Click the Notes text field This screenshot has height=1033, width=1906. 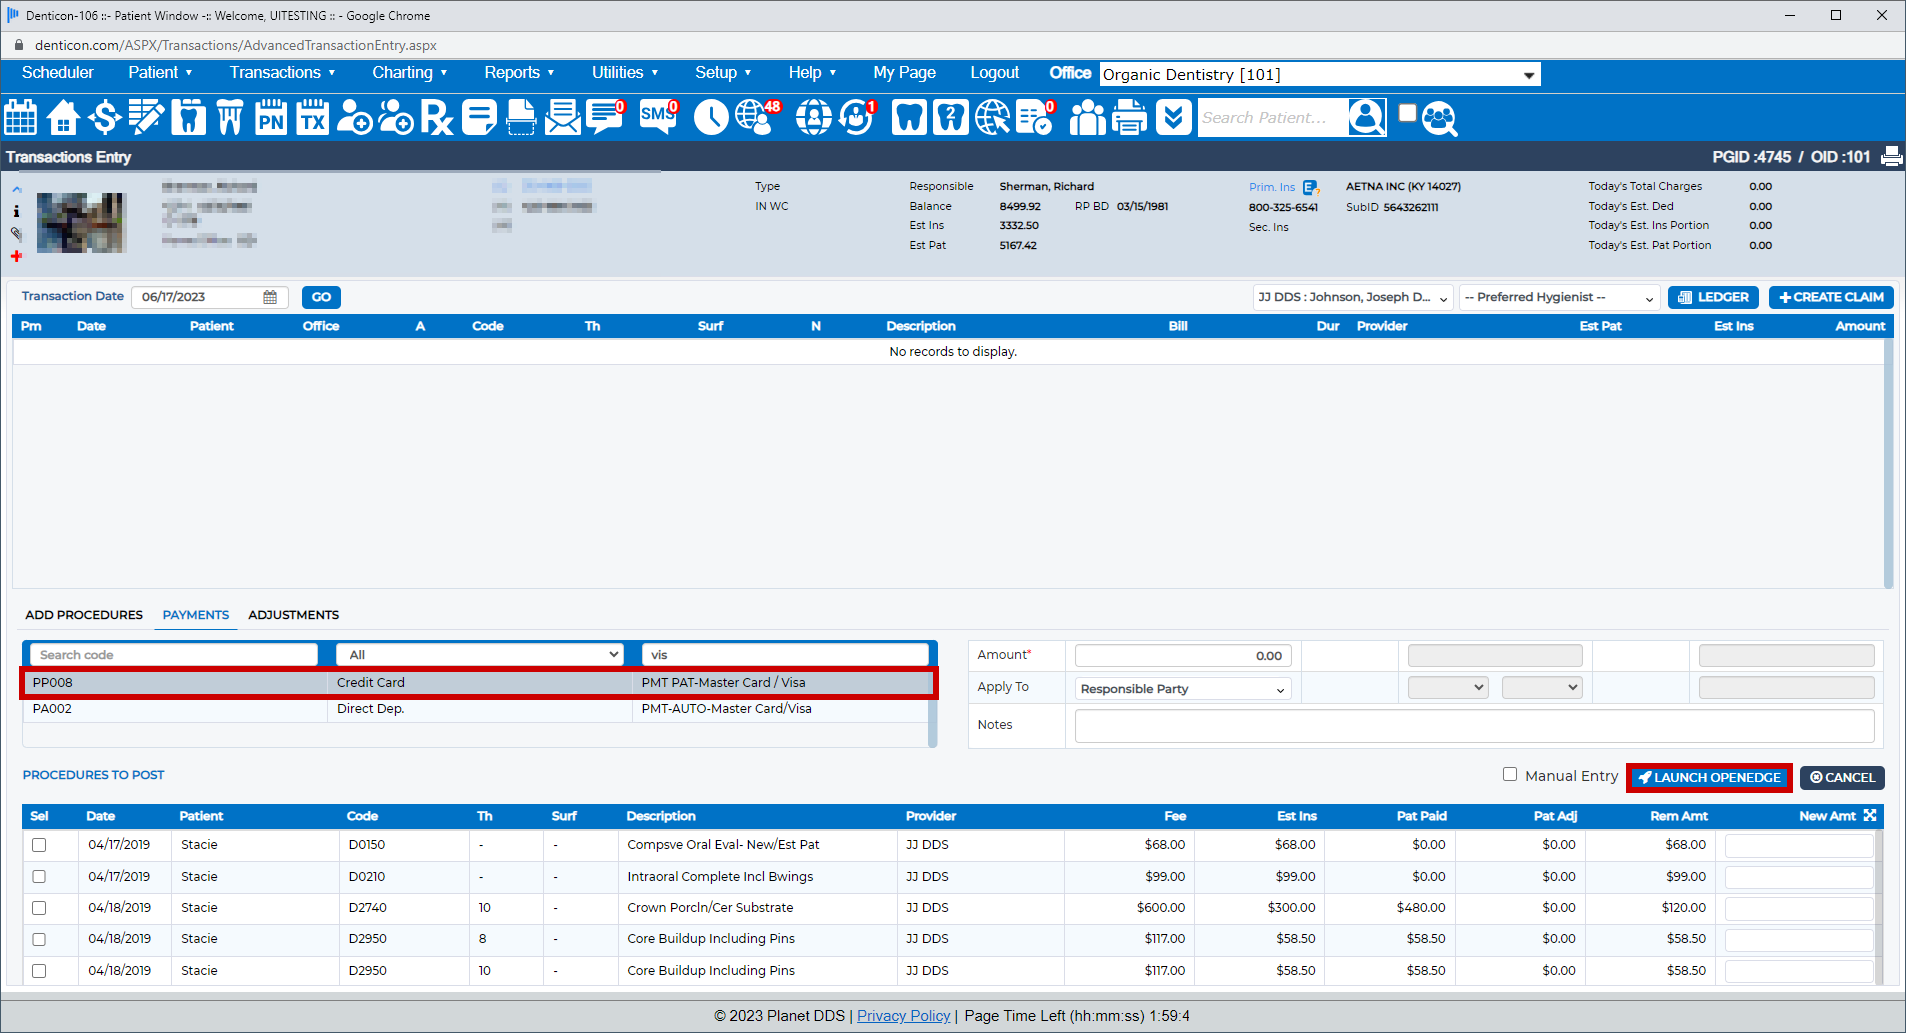click(x=1474, y=726)
